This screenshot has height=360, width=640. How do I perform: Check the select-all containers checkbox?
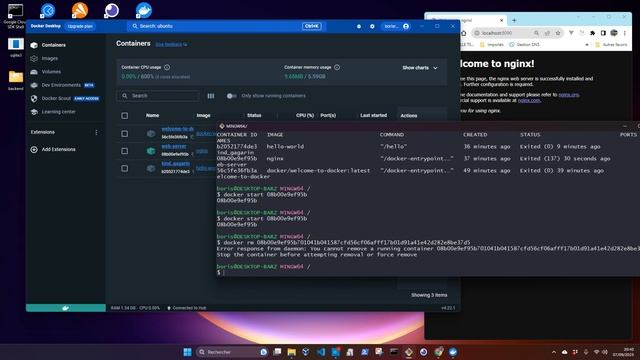[x=124, y=116]
